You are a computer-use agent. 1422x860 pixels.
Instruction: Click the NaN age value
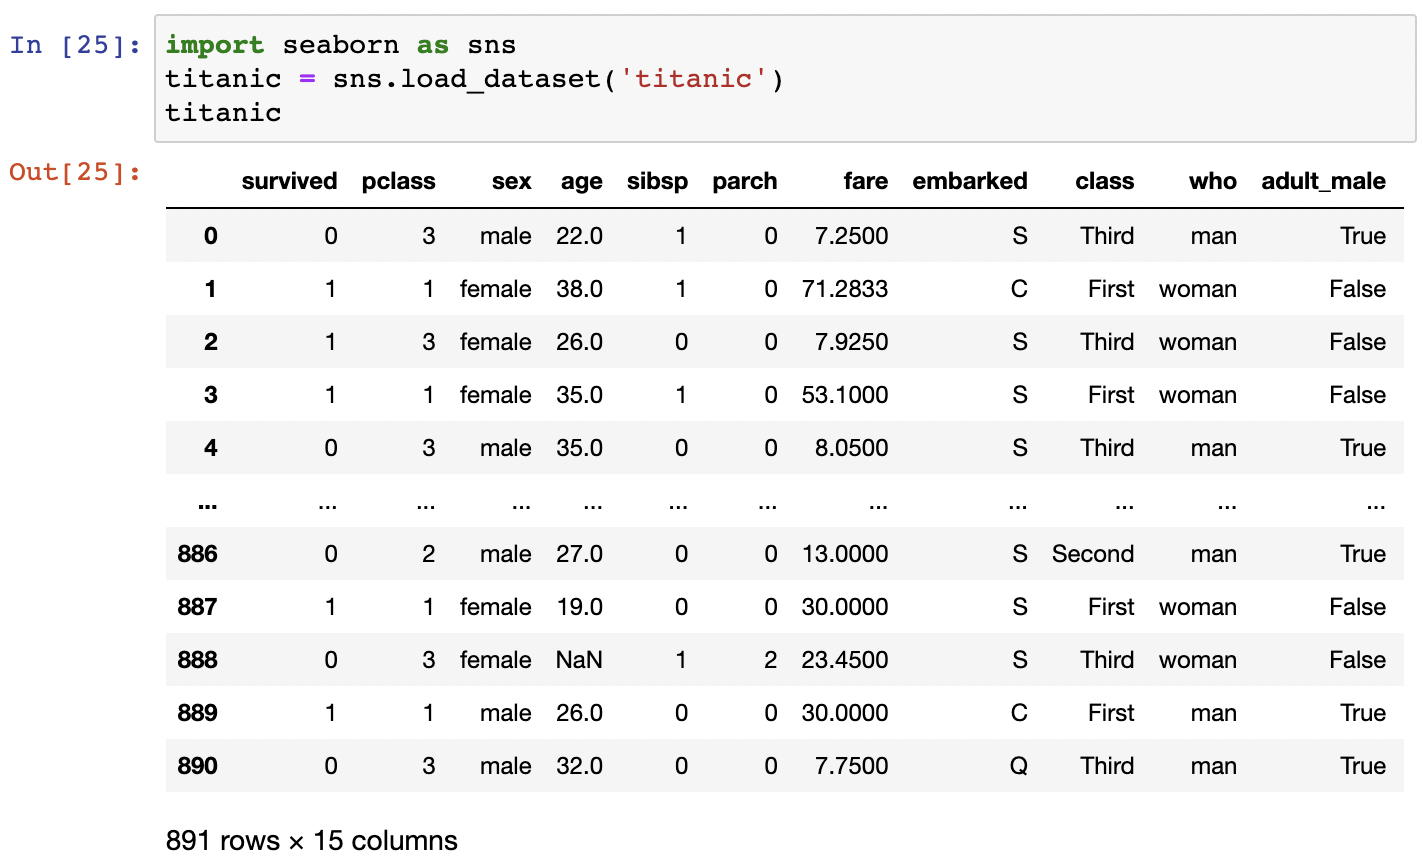pyautogui.click(x=579, y=660)
